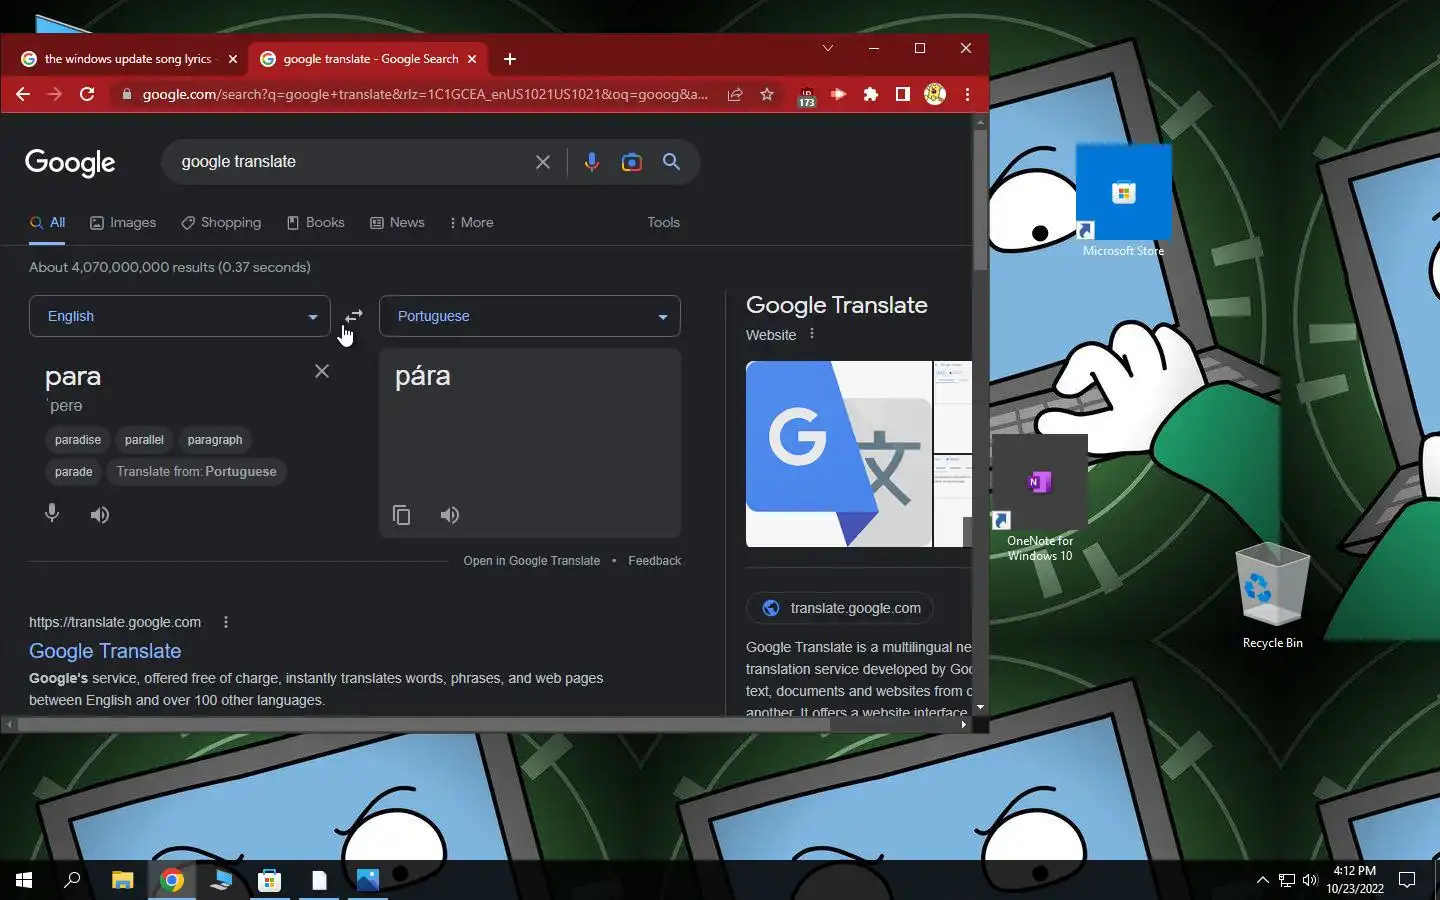Select the All results tab

(48, 223)
